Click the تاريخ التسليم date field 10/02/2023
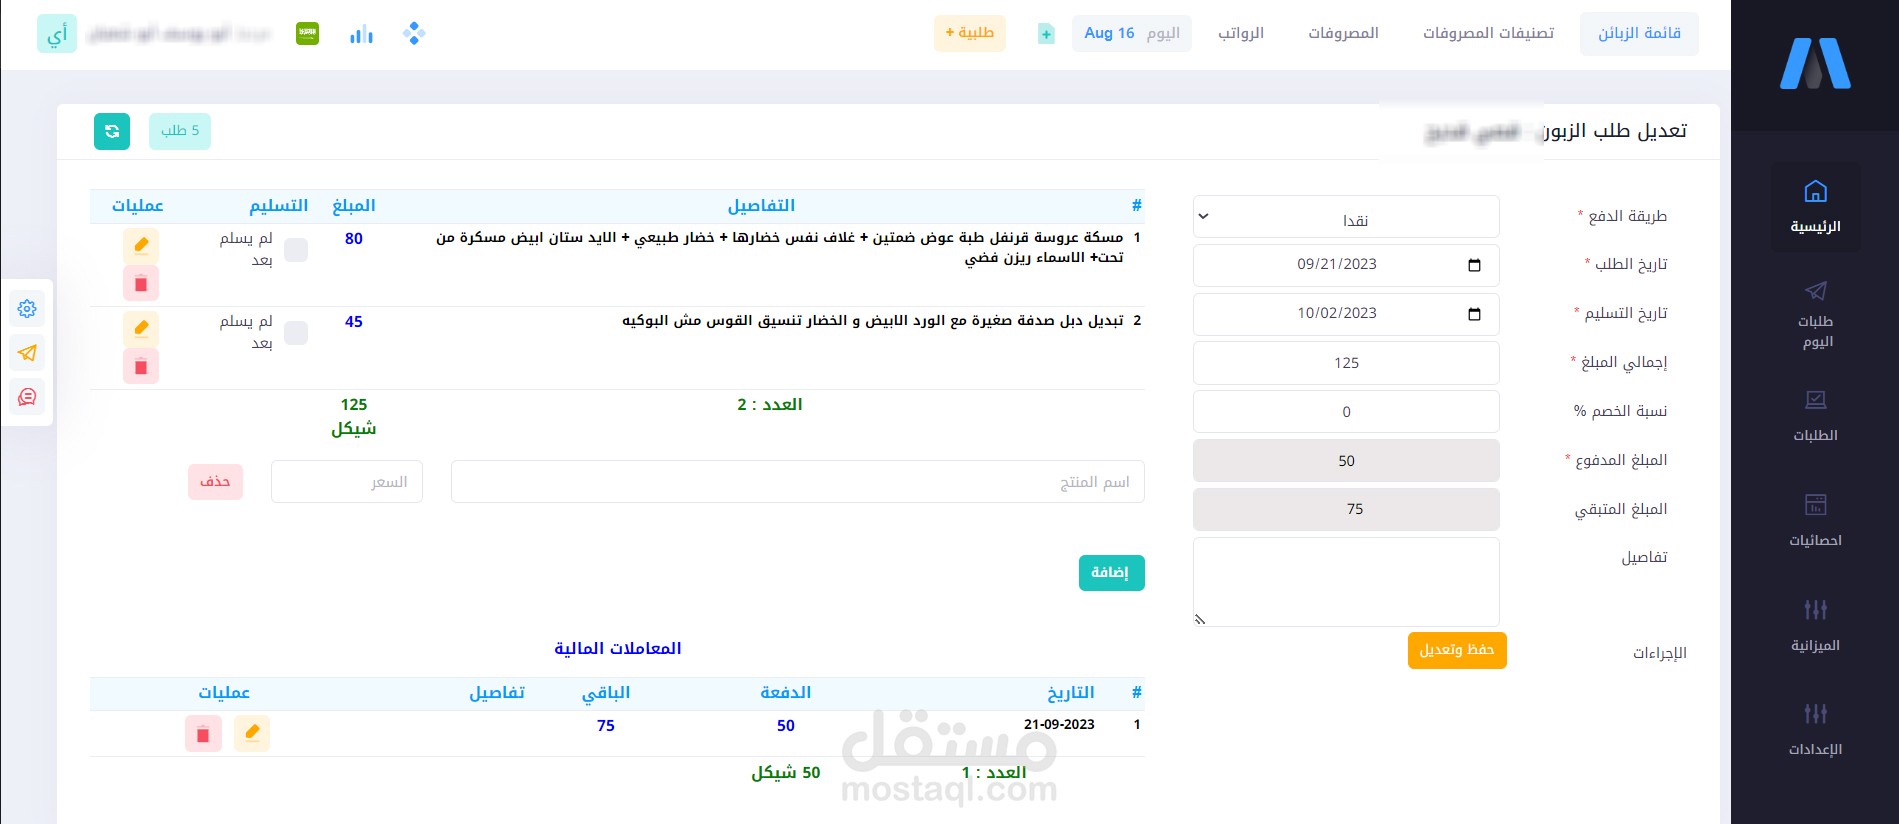The image size is (1899, 824). tap(1346, 314)
